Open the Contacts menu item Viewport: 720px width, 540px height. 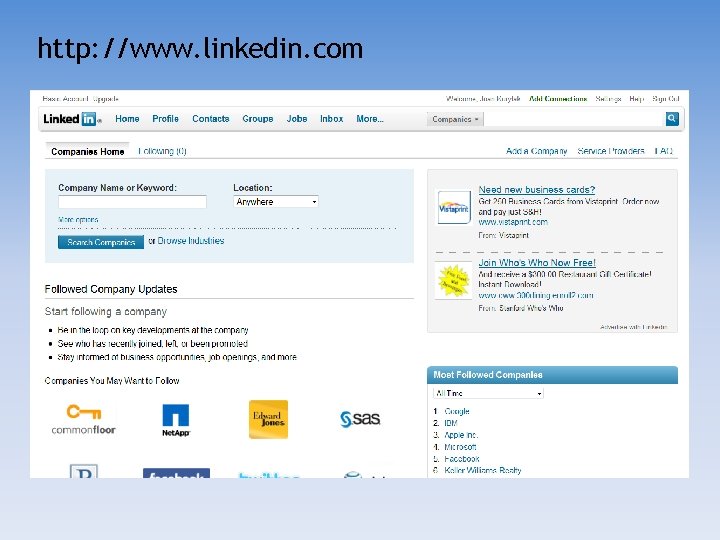(x=211, y=119)
